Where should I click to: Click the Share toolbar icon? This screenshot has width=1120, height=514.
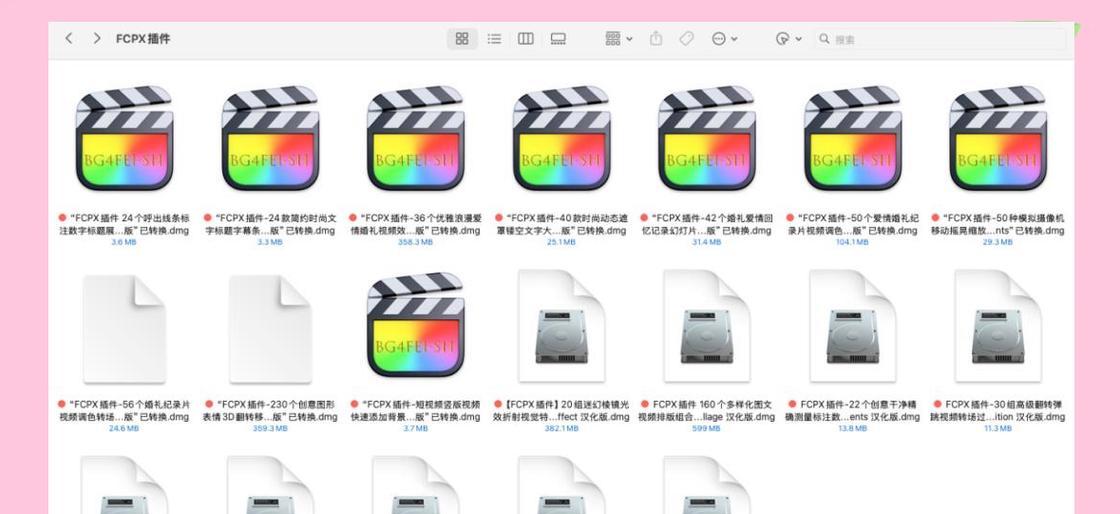[656, 39]
